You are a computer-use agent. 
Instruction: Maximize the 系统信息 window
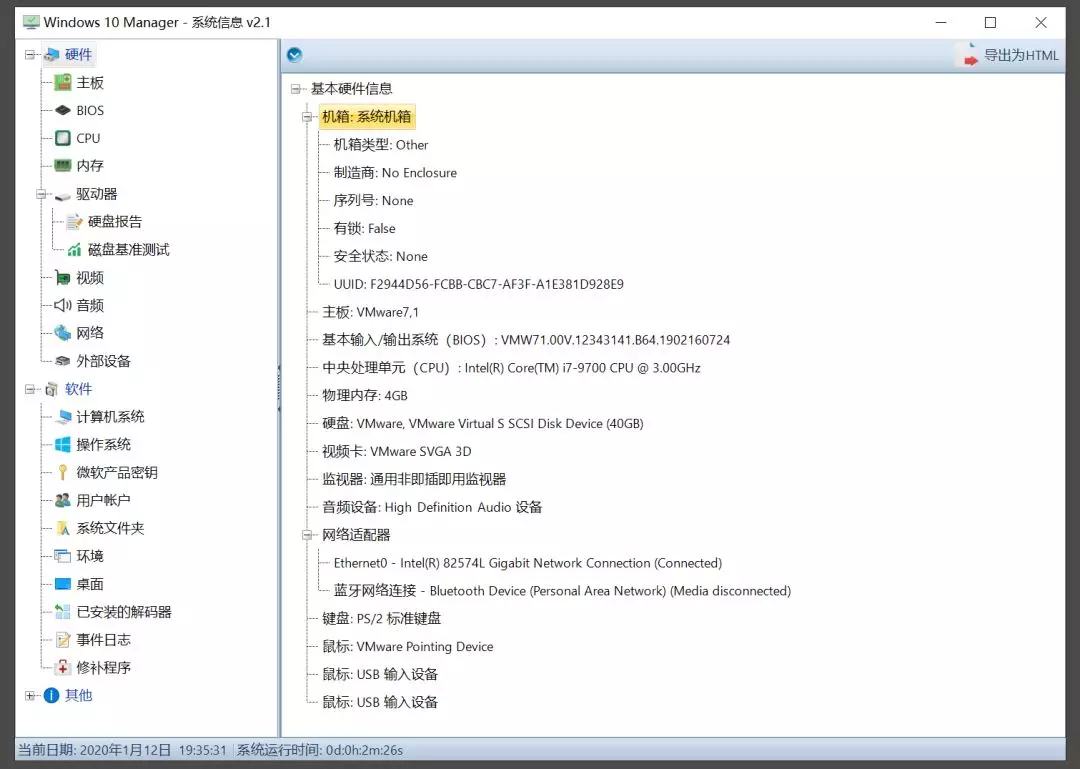pyautogui.click(x=990, y=22)
